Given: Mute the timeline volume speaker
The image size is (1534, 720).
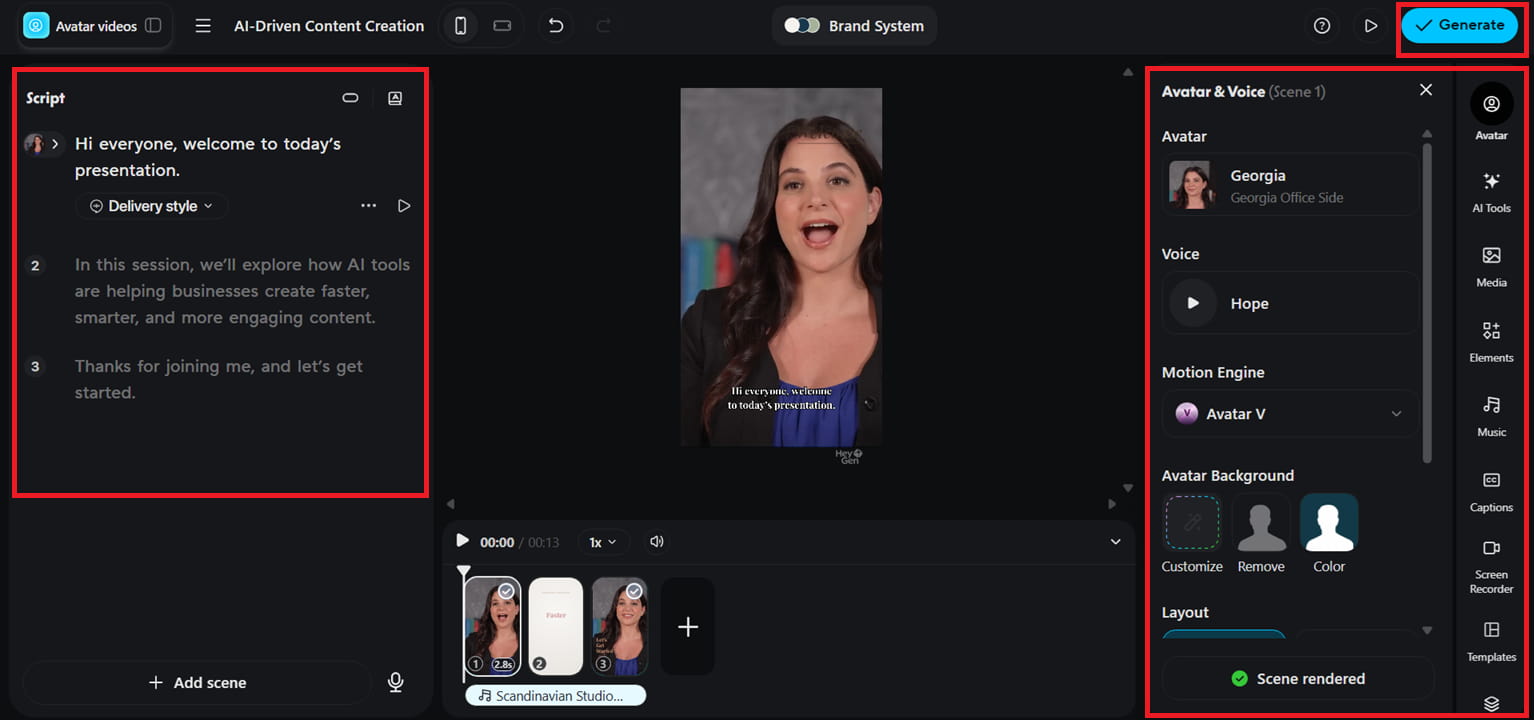Looking at the screenshot, I should (657, 542).
